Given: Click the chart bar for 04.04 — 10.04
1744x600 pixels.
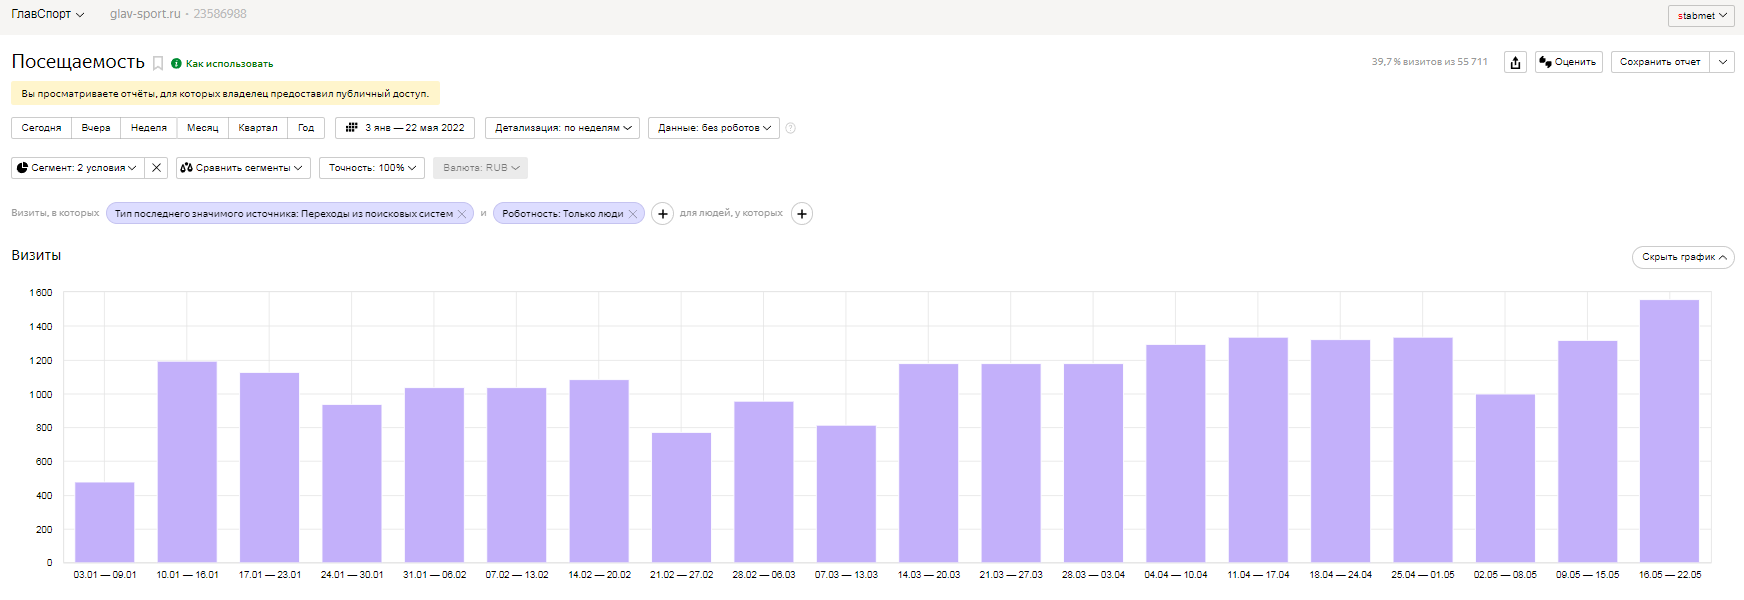Looking at the screenshot, I should tap(1176, 454).
